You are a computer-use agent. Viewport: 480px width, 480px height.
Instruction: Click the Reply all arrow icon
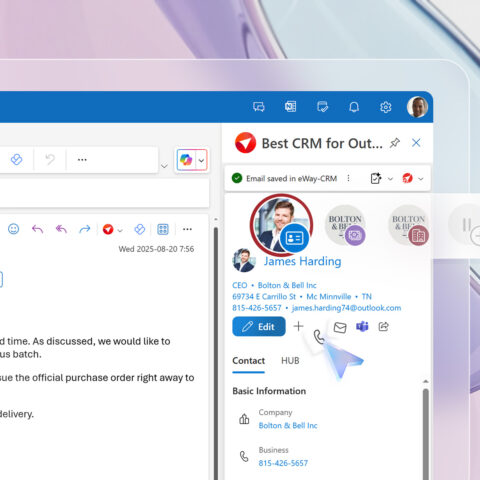click(61, 229)
